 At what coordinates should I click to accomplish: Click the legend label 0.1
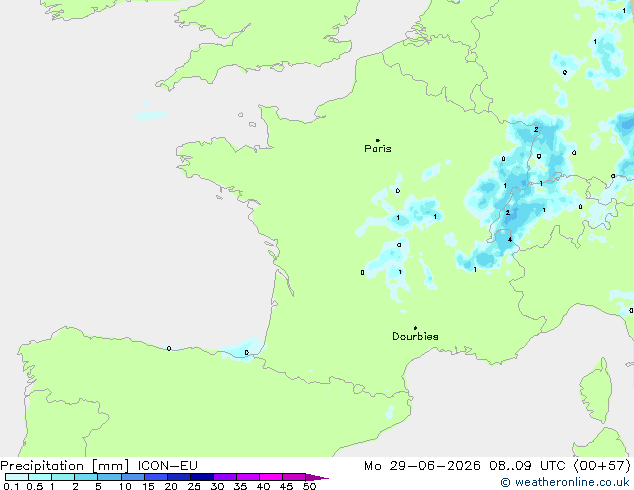point(11,486)
